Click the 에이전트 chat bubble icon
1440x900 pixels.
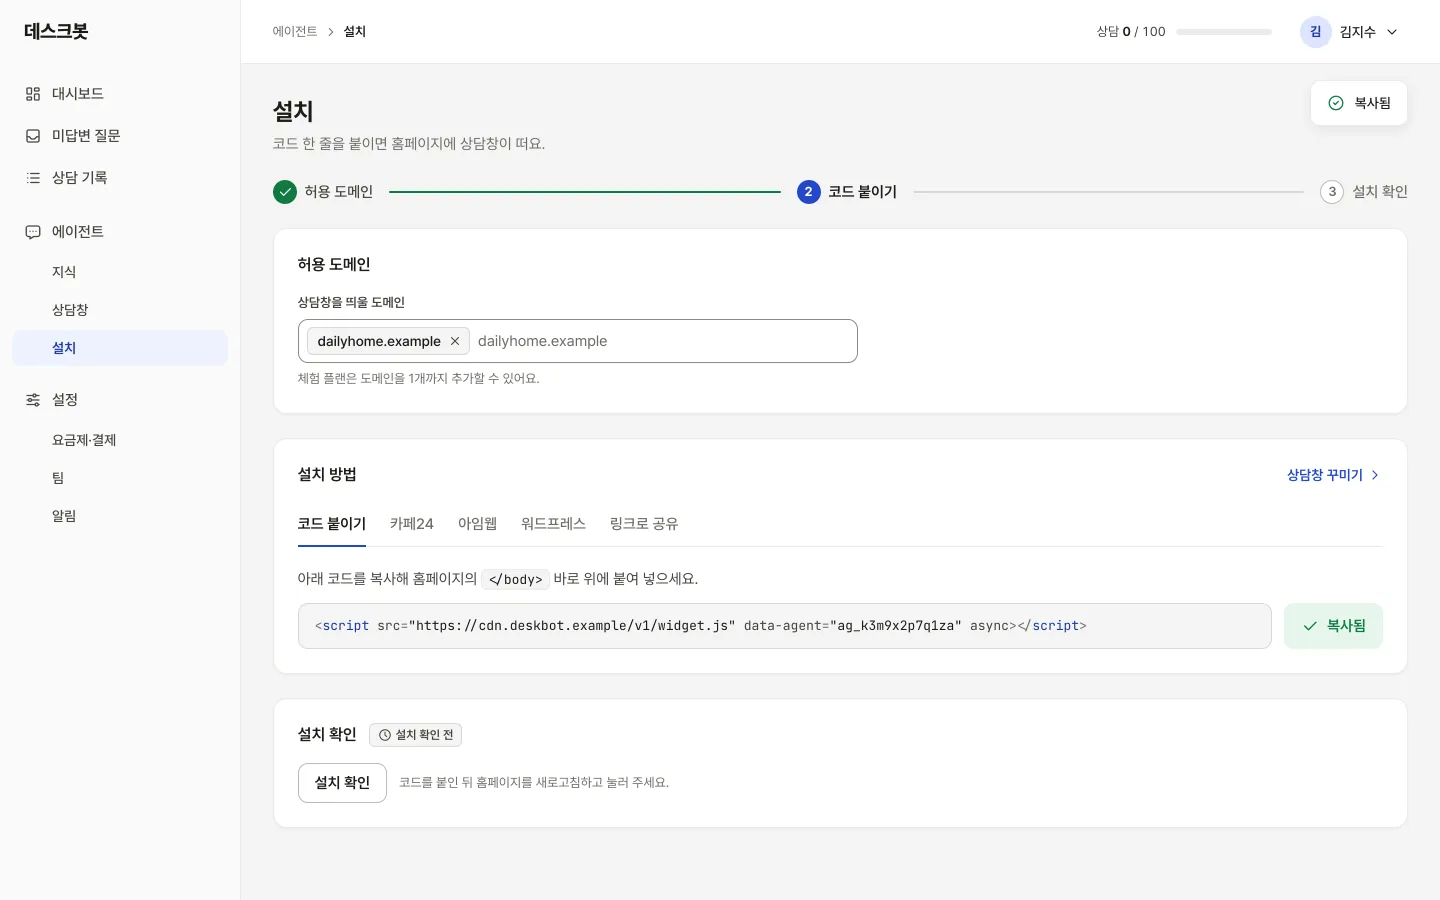(33, 232)
